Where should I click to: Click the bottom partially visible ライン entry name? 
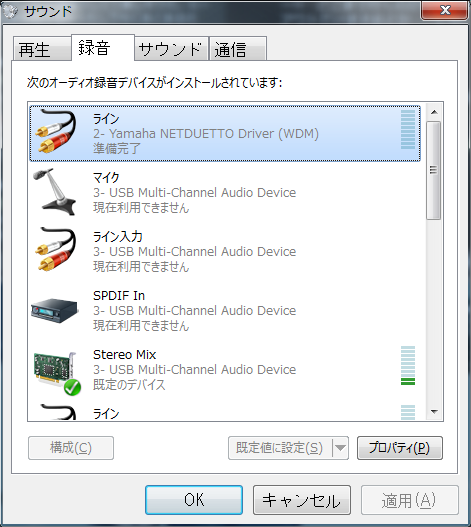coord(106,414)
